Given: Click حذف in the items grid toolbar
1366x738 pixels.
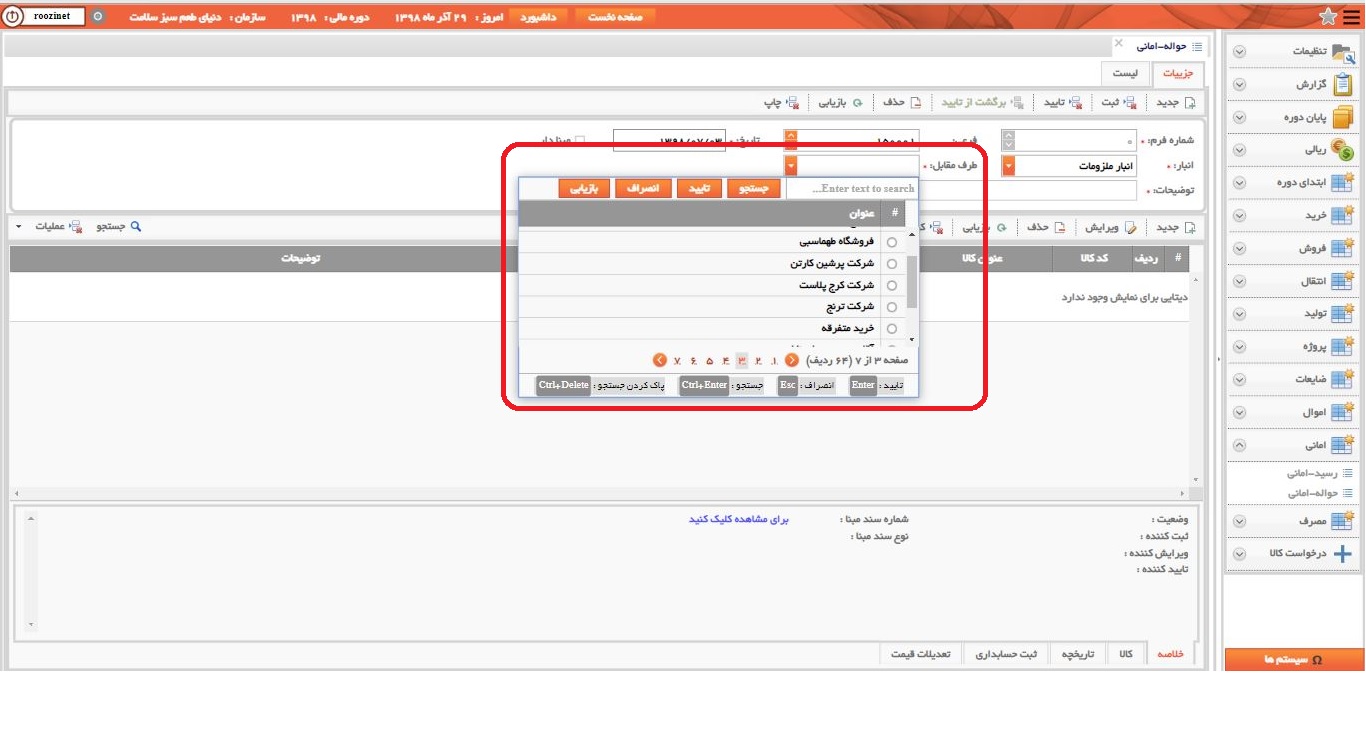Looking at the screenshot, I should pos(1045,227).
